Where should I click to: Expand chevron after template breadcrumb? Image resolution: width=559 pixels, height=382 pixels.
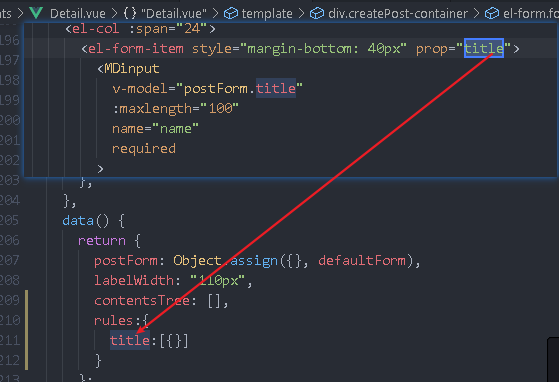pos(301,14)
